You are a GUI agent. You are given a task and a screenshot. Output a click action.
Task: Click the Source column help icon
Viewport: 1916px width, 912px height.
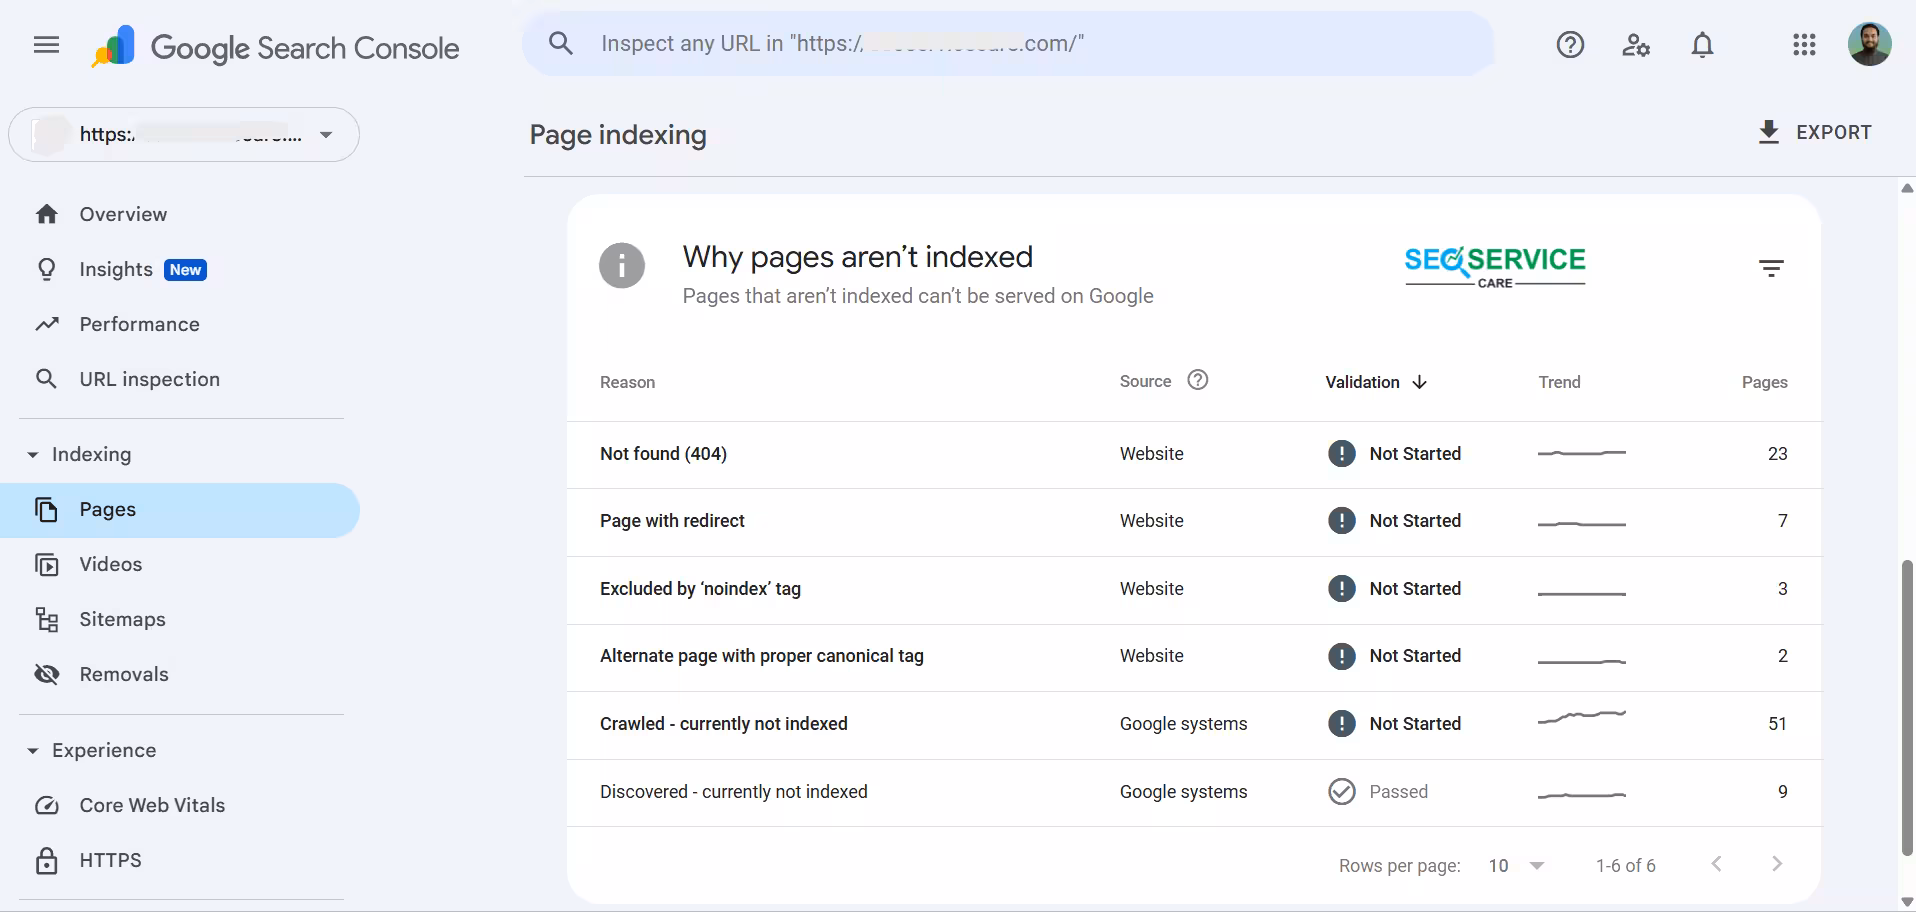[1197, 380]
